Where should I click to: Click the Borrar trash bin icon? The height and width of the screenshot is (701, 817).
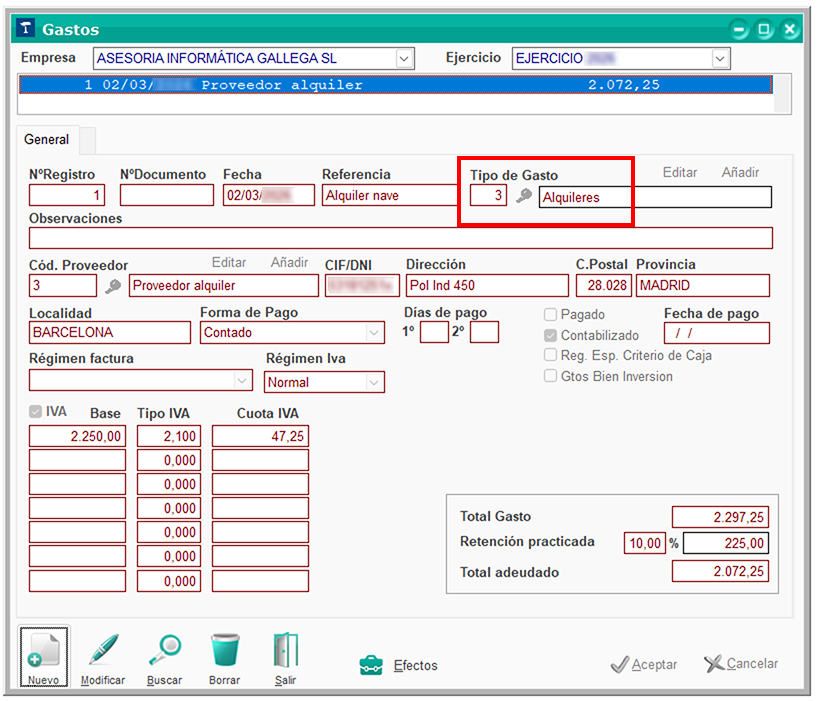(x=225, y=651)
